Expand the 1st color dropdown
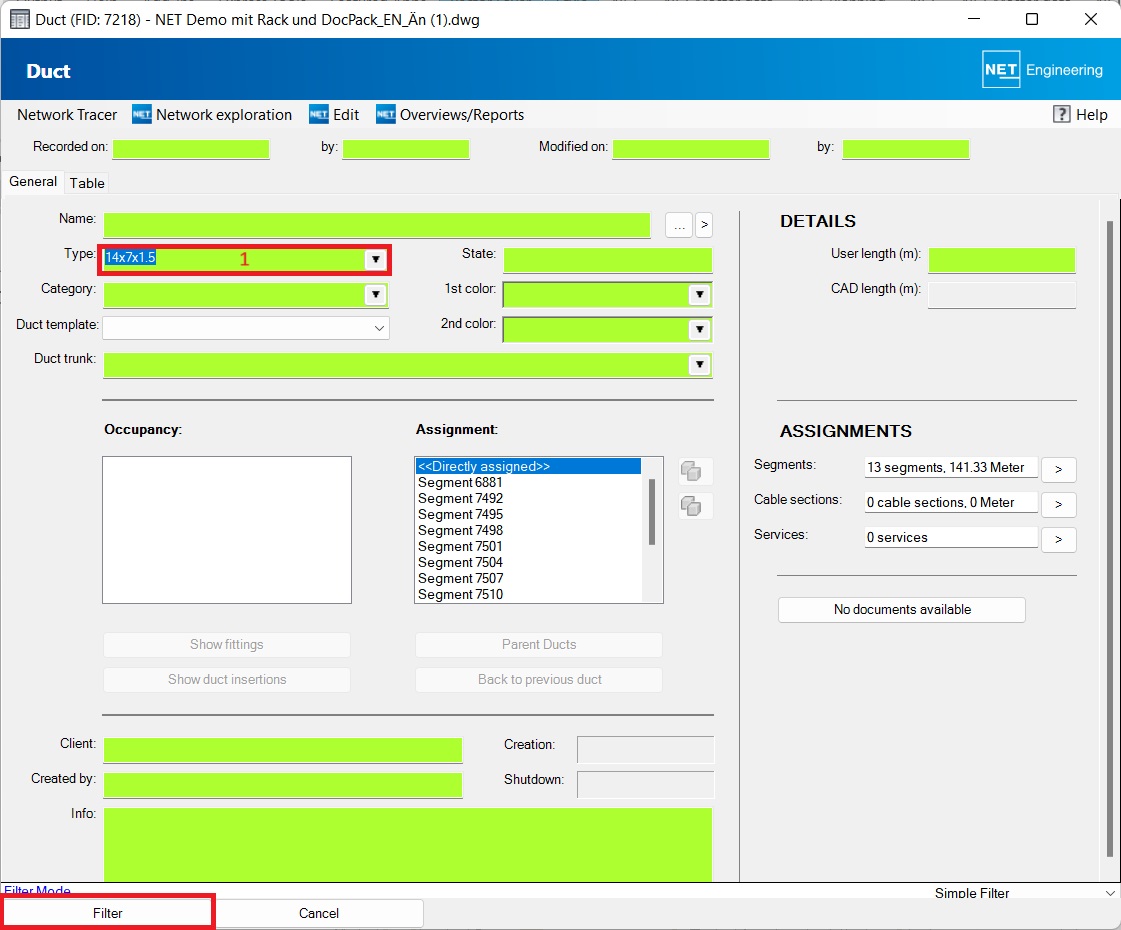The height and width of the screenshot is (930, 1121). [x=699, y=295]
